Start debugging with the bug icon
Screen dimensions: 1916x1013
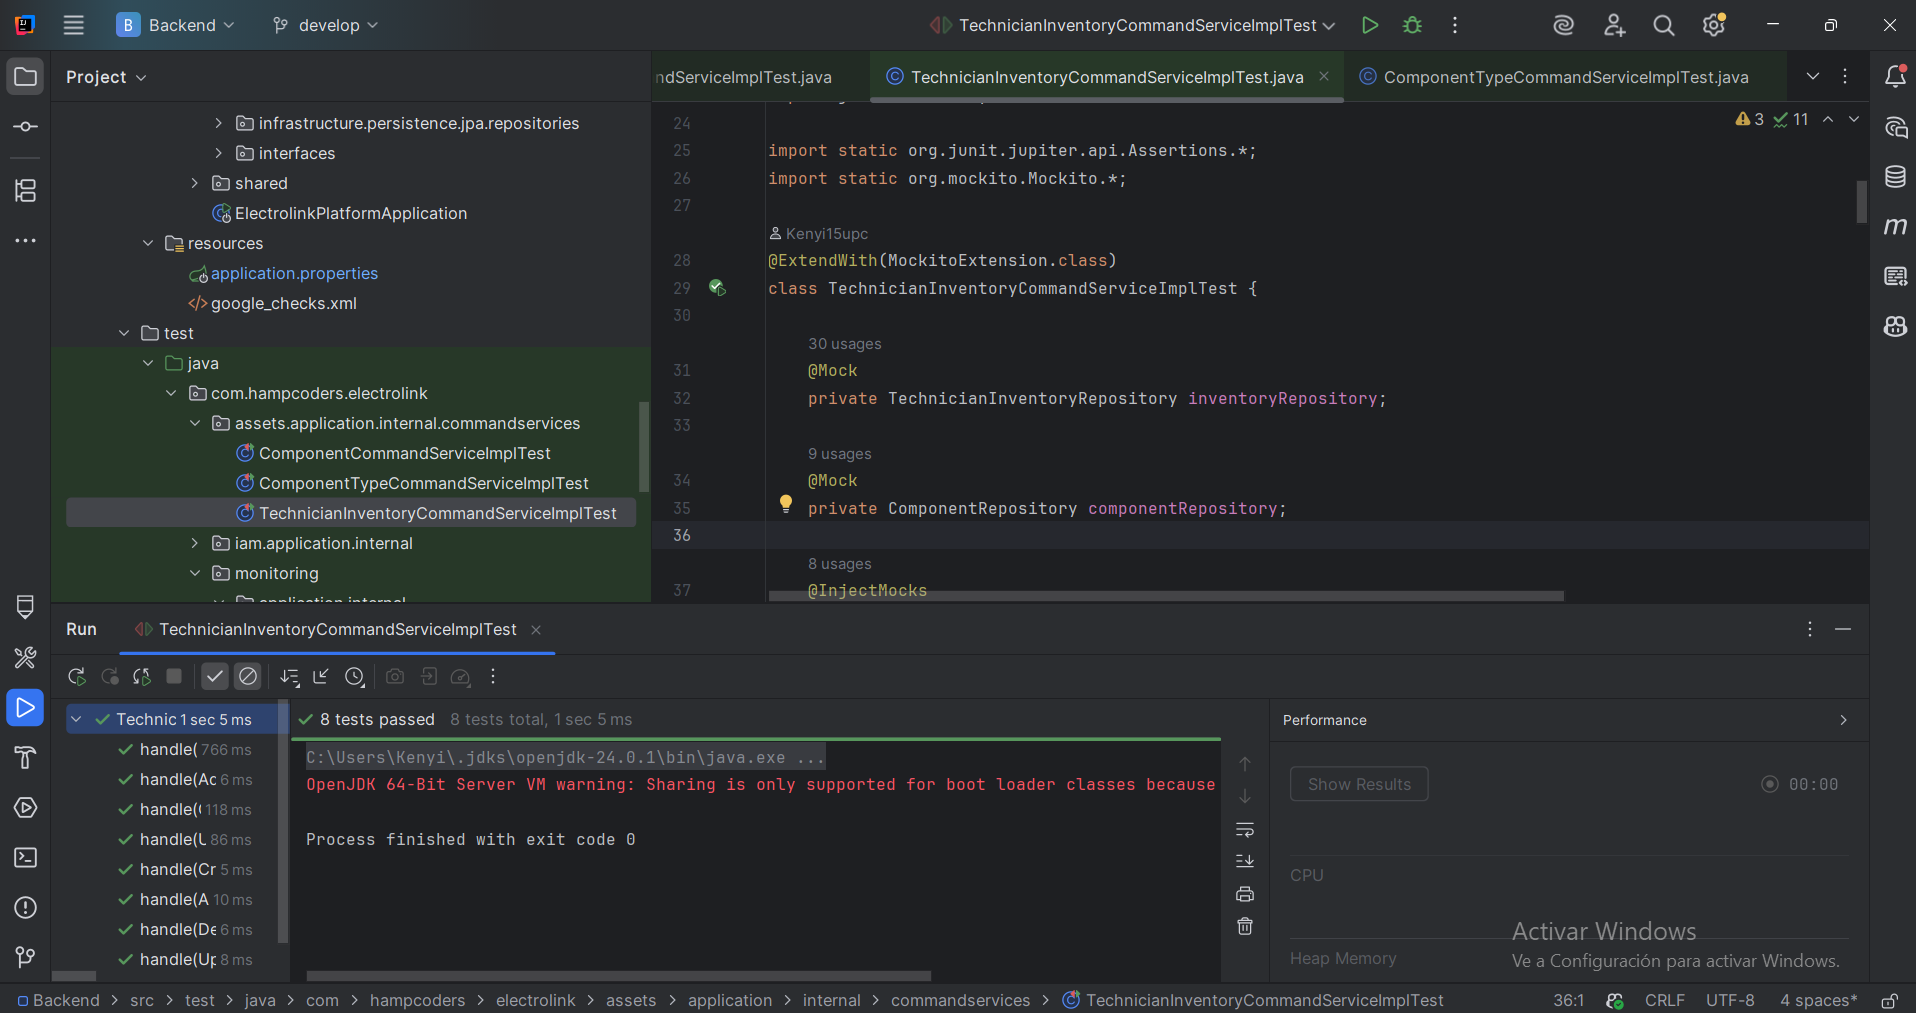pos(1412,25)
